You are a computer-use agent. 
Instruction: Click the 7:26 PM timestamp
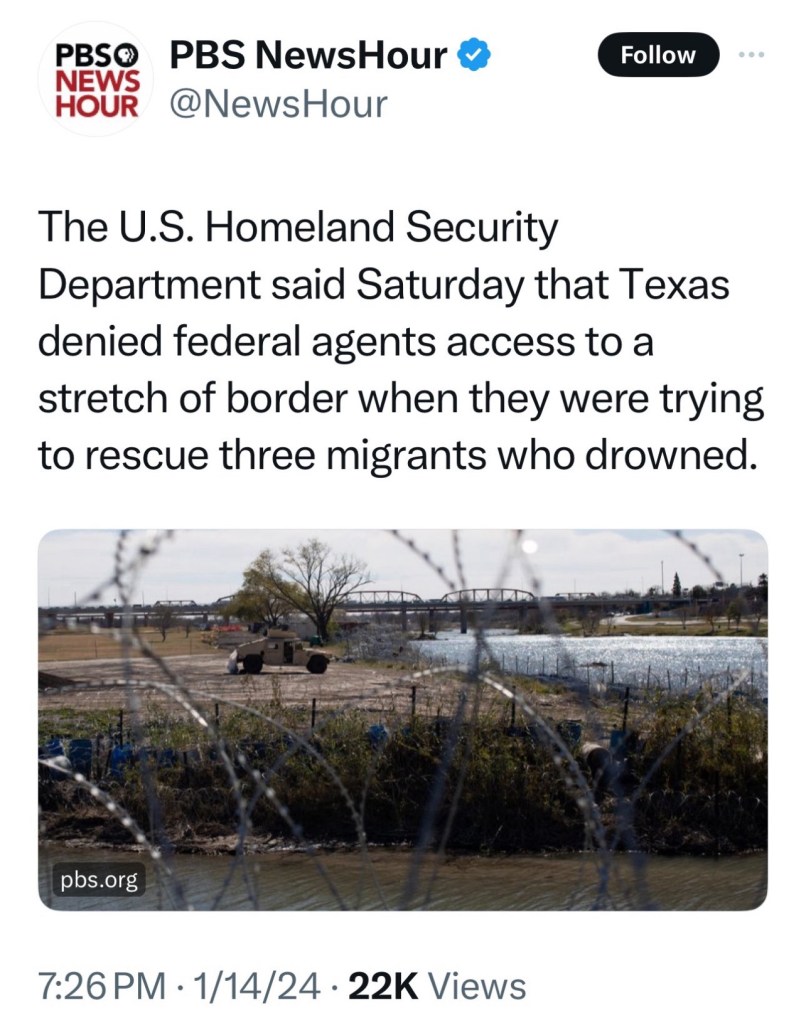102,986
